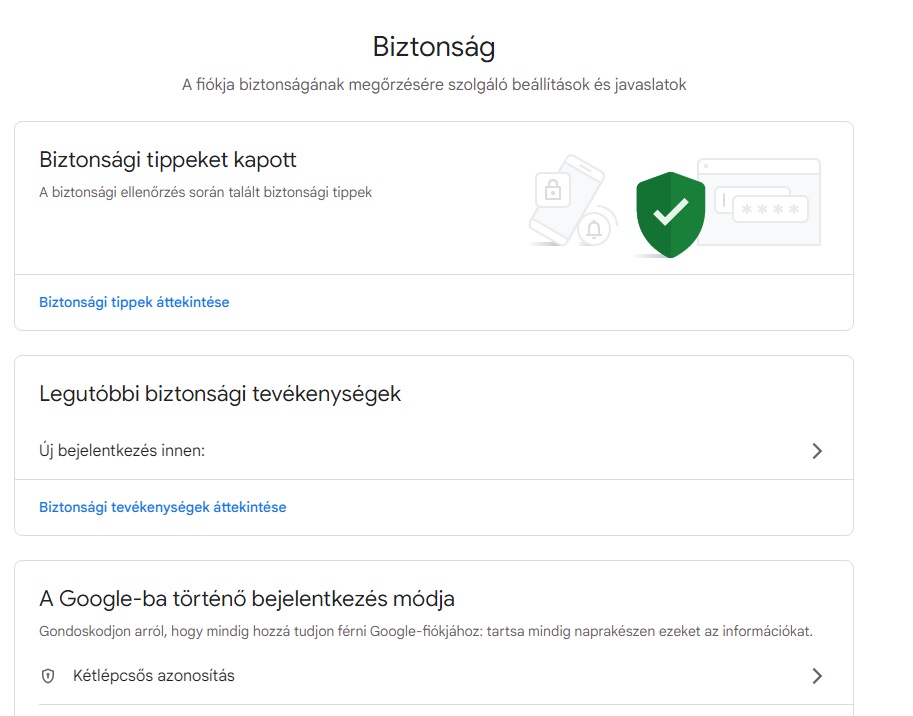
Task: Open Biztonsági tippek áttekintése link
Action: click(134, 302)
